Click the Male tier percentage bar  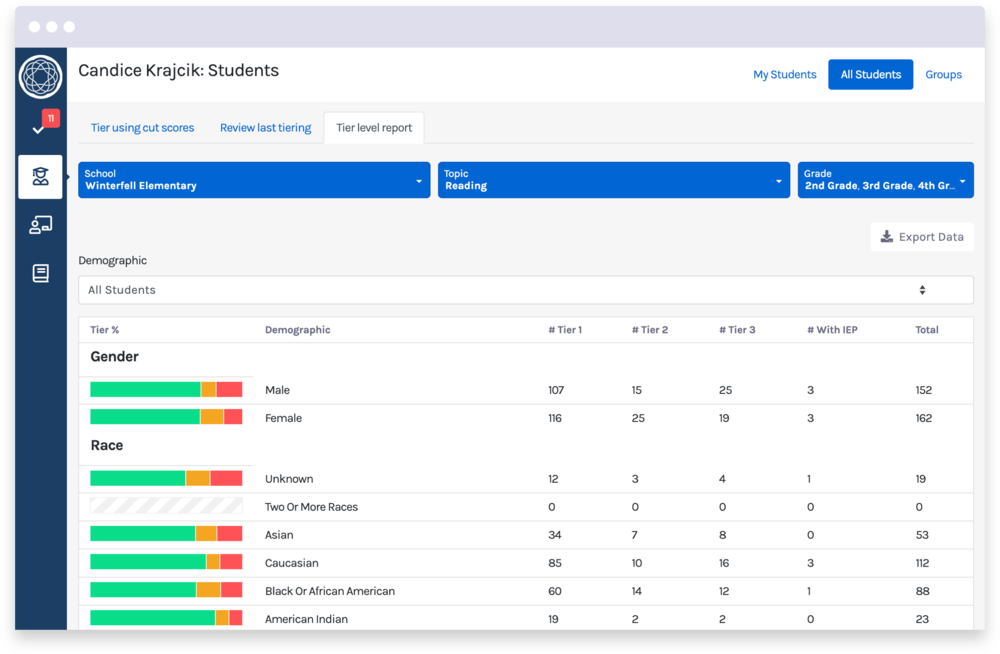pyautogui.click(x=166, y=390)
